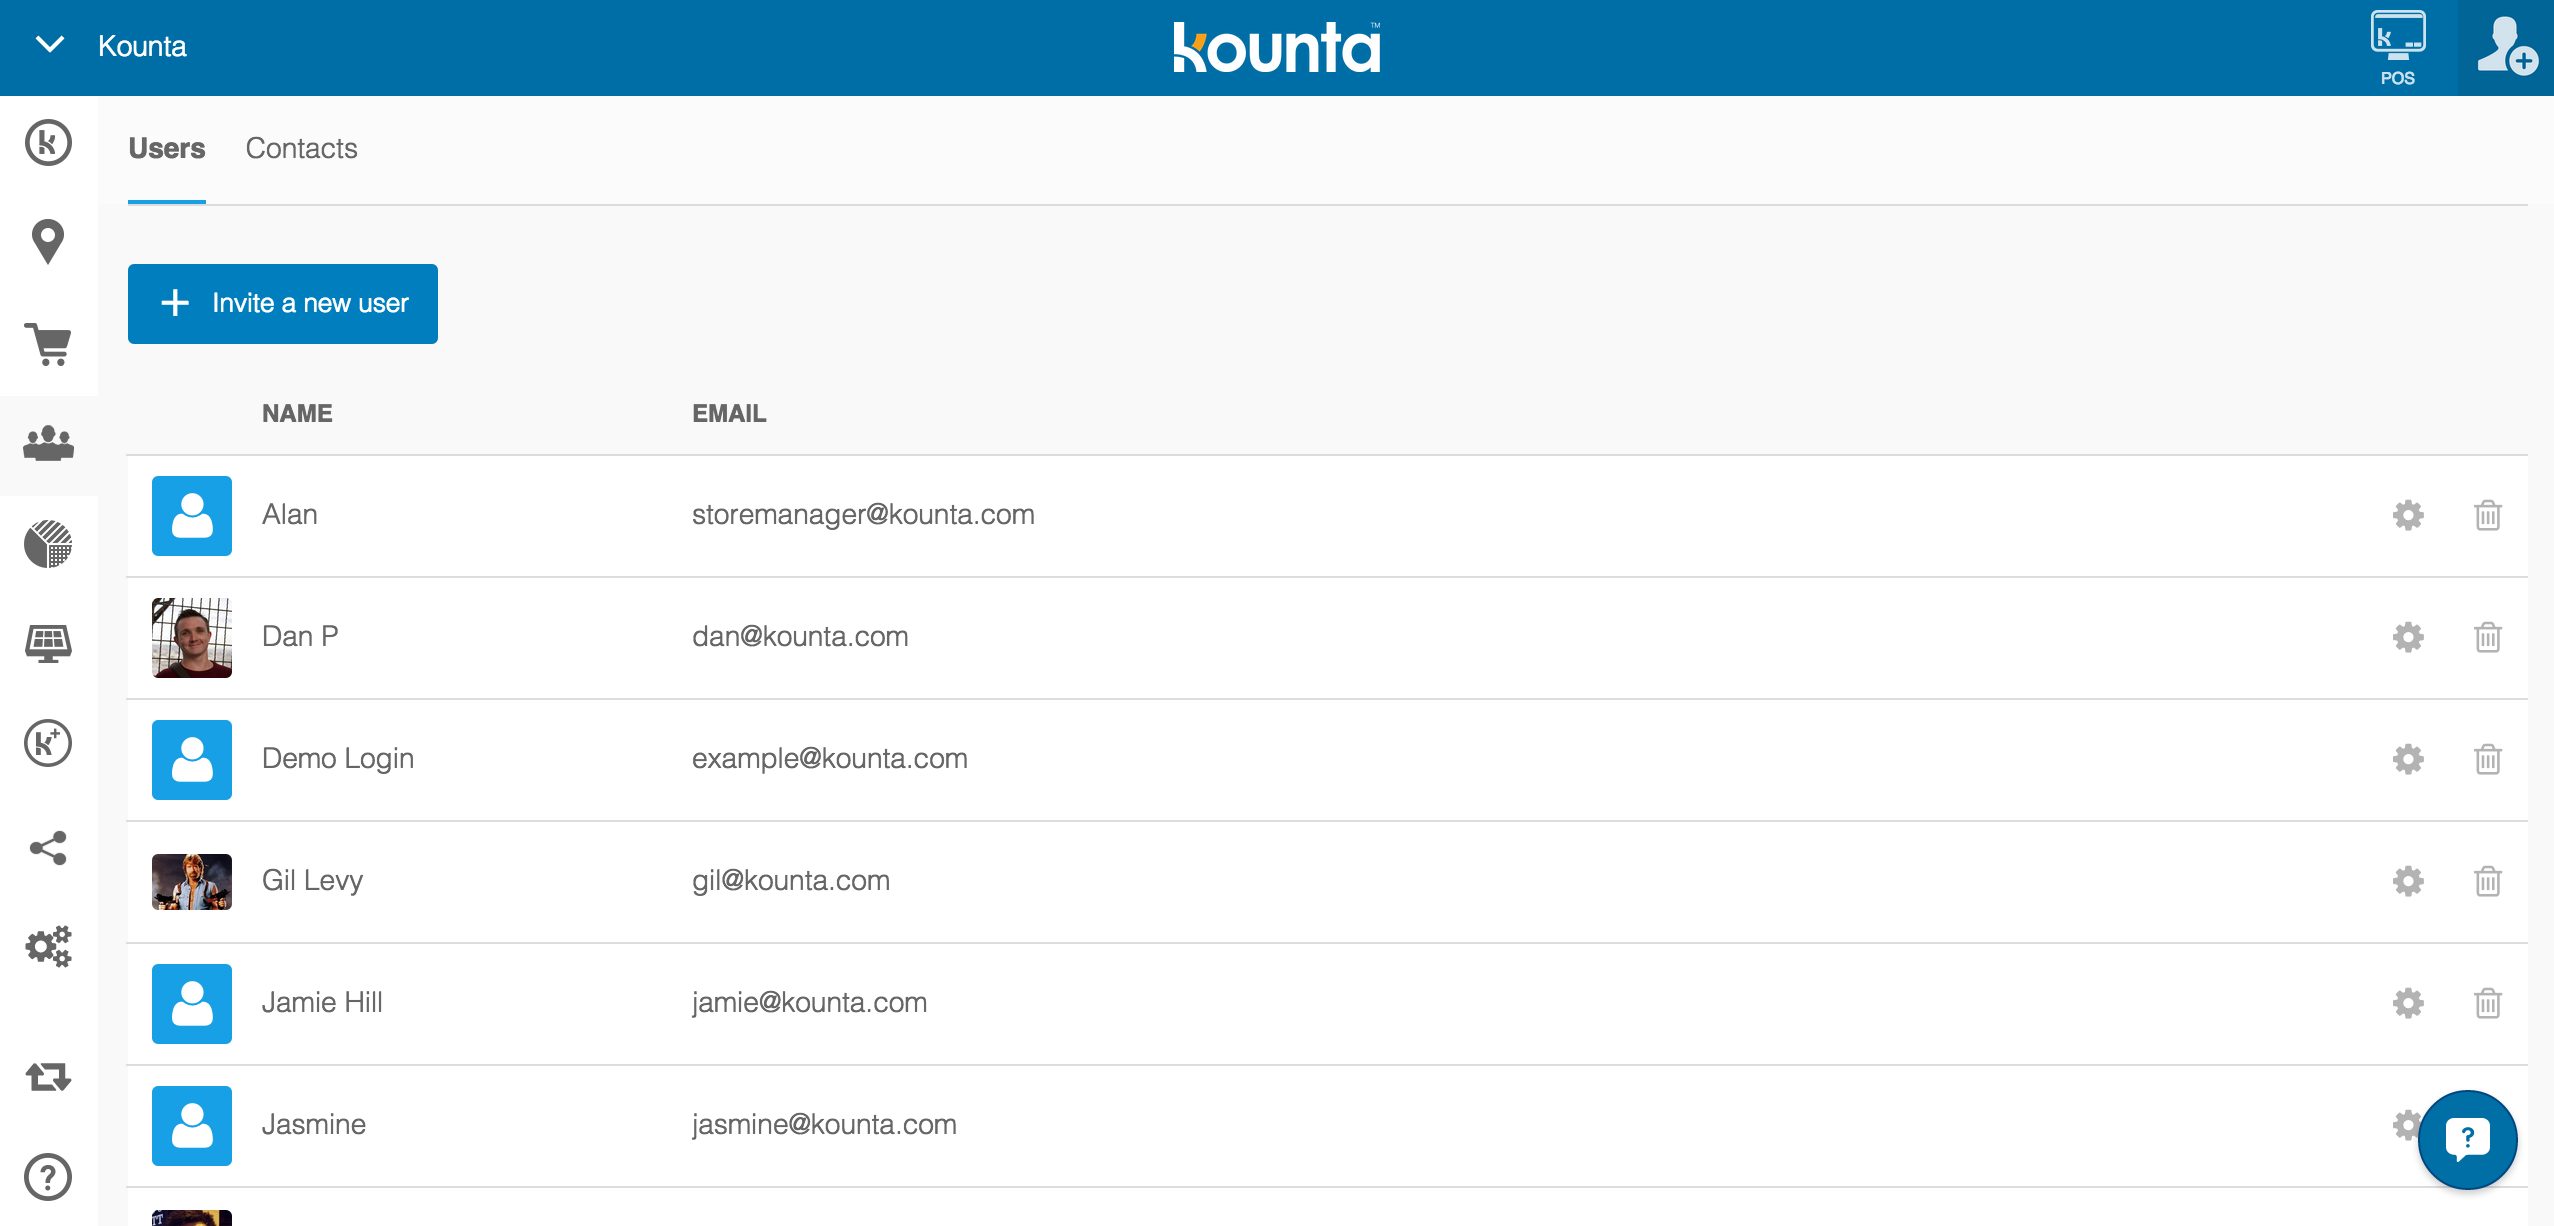The image size is (2554, 1226).
Task: Switch to the Users tab
Action: click(x=166, y=148)
